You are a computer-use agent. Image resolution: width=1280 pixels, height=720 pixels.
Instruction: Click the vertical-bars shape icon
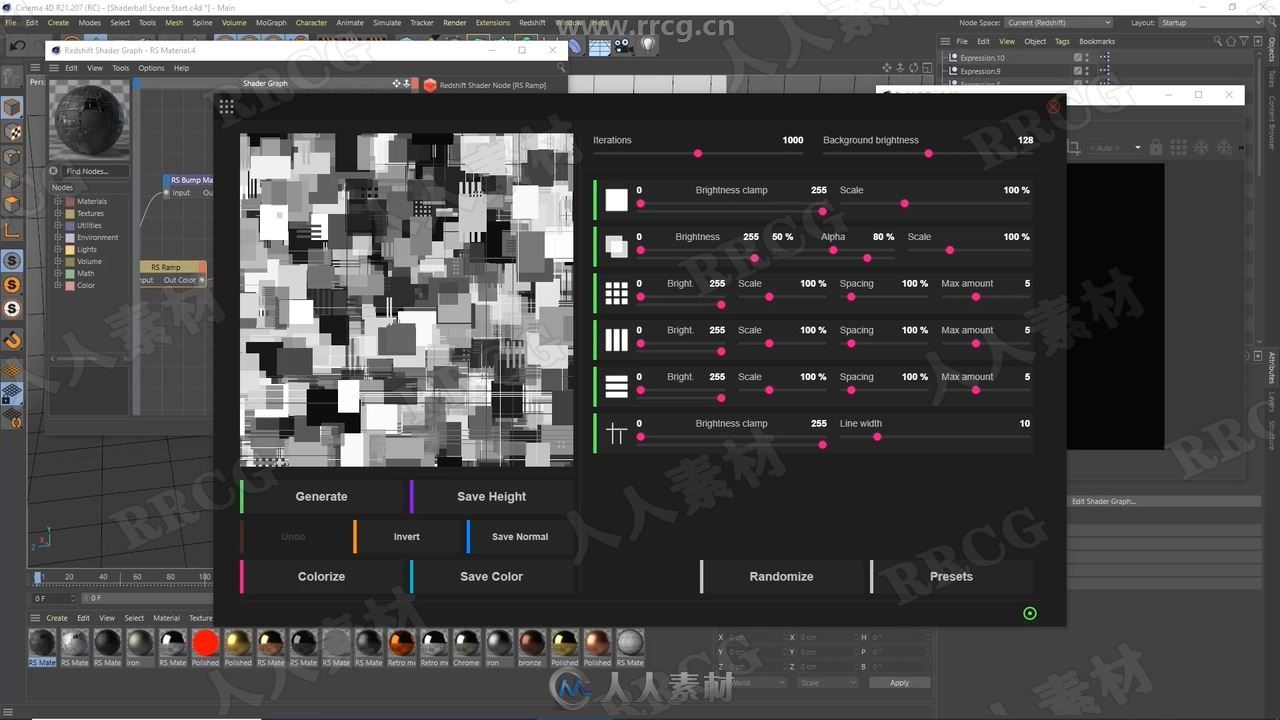click(x=616, y=340)
